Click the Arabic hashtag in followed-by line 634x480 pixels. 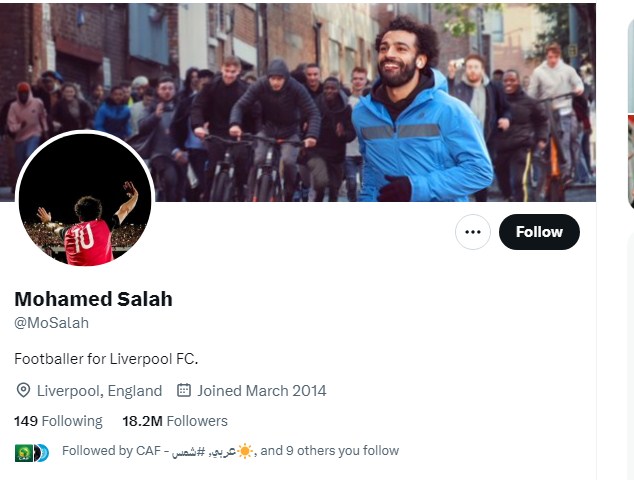188,451
